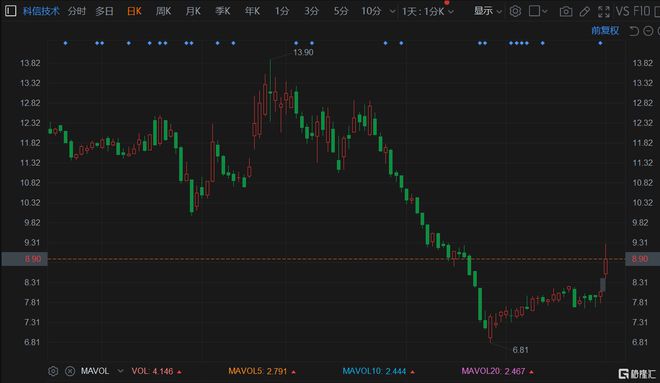Viewport: 660px width, 383px height.
Task: Toggle the left sidebar panel icon
Action: [11, 11]
